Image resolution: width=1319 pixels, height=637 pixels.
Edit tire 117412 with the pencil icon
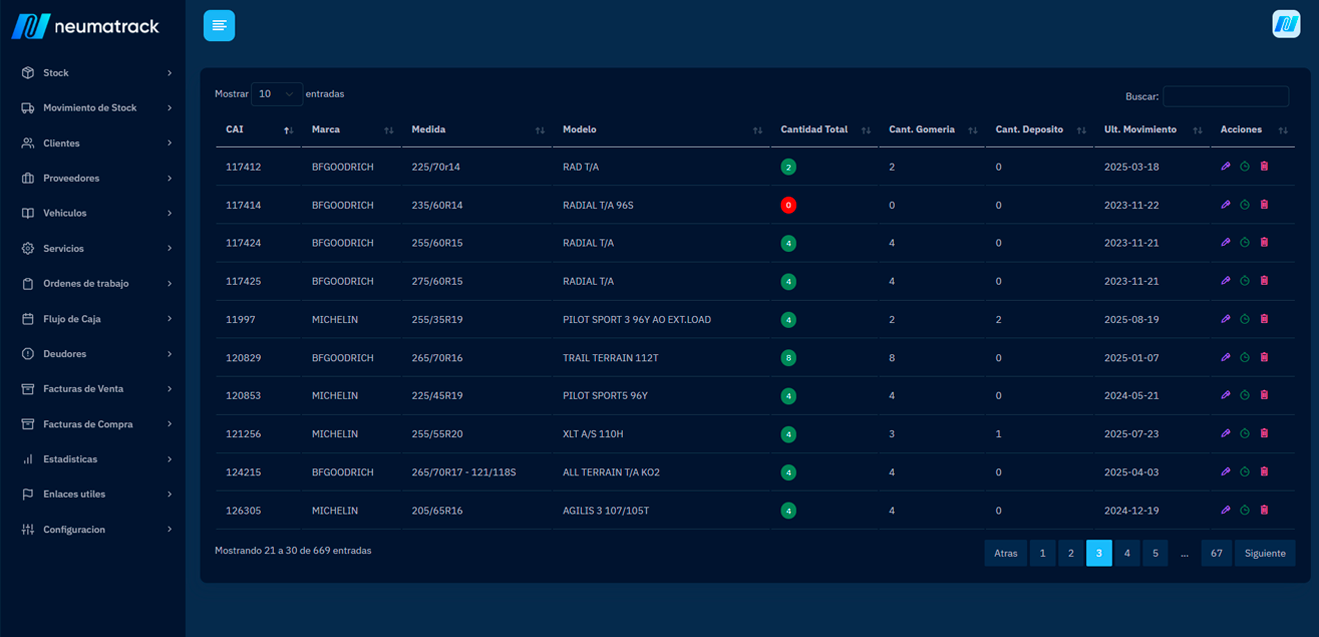click(x=1226, y=166)
